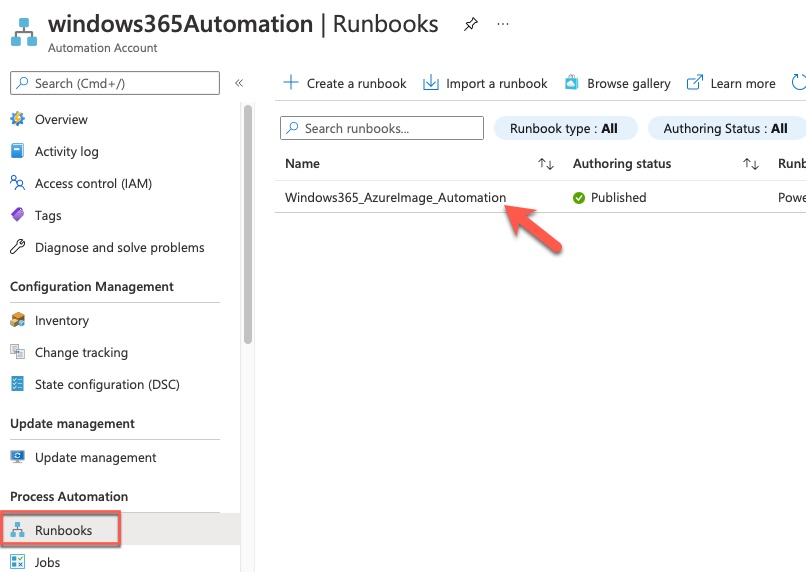Collapse the sidebar with the double chevron
This screenshot has height=572, width=806.
(239, 83)
